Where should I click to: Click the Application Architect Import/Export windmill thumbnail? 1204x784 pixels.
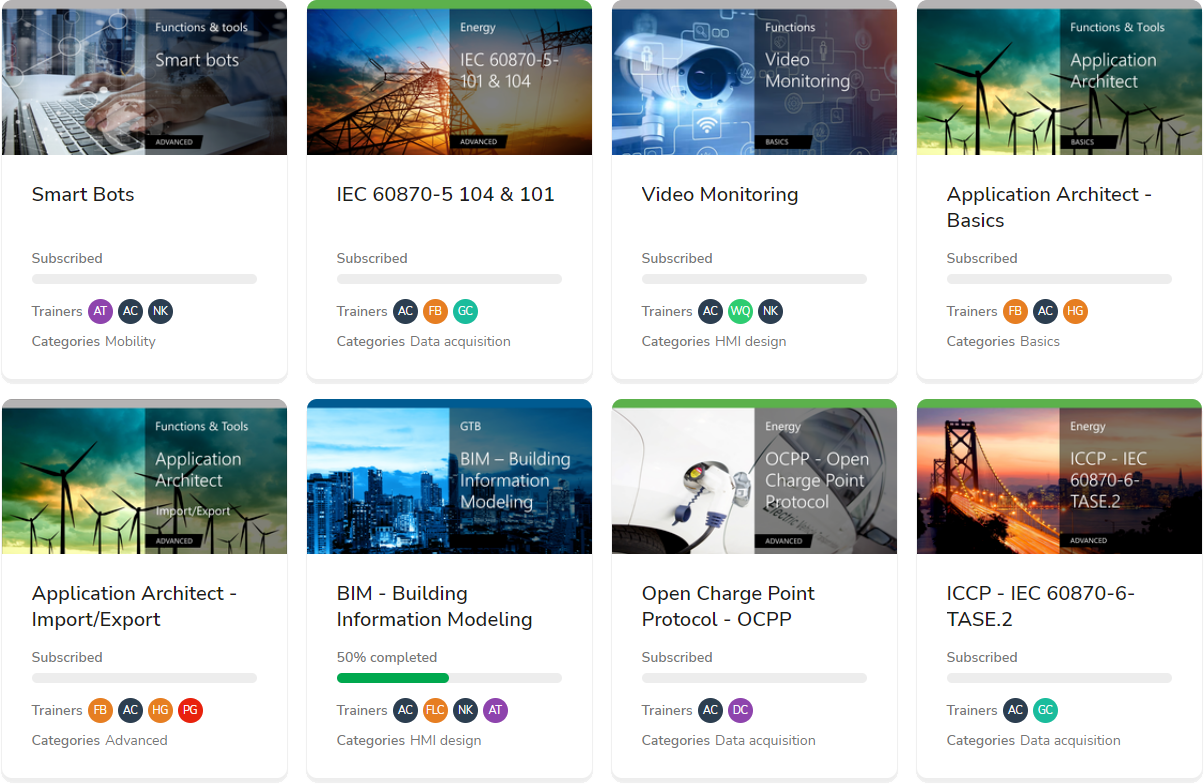(x=144, y=478)
